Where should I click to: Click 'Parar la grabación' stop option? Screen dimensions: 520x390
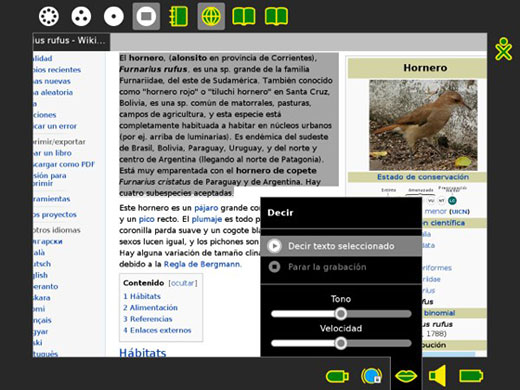pyautogui.click(x=341, y=267)
